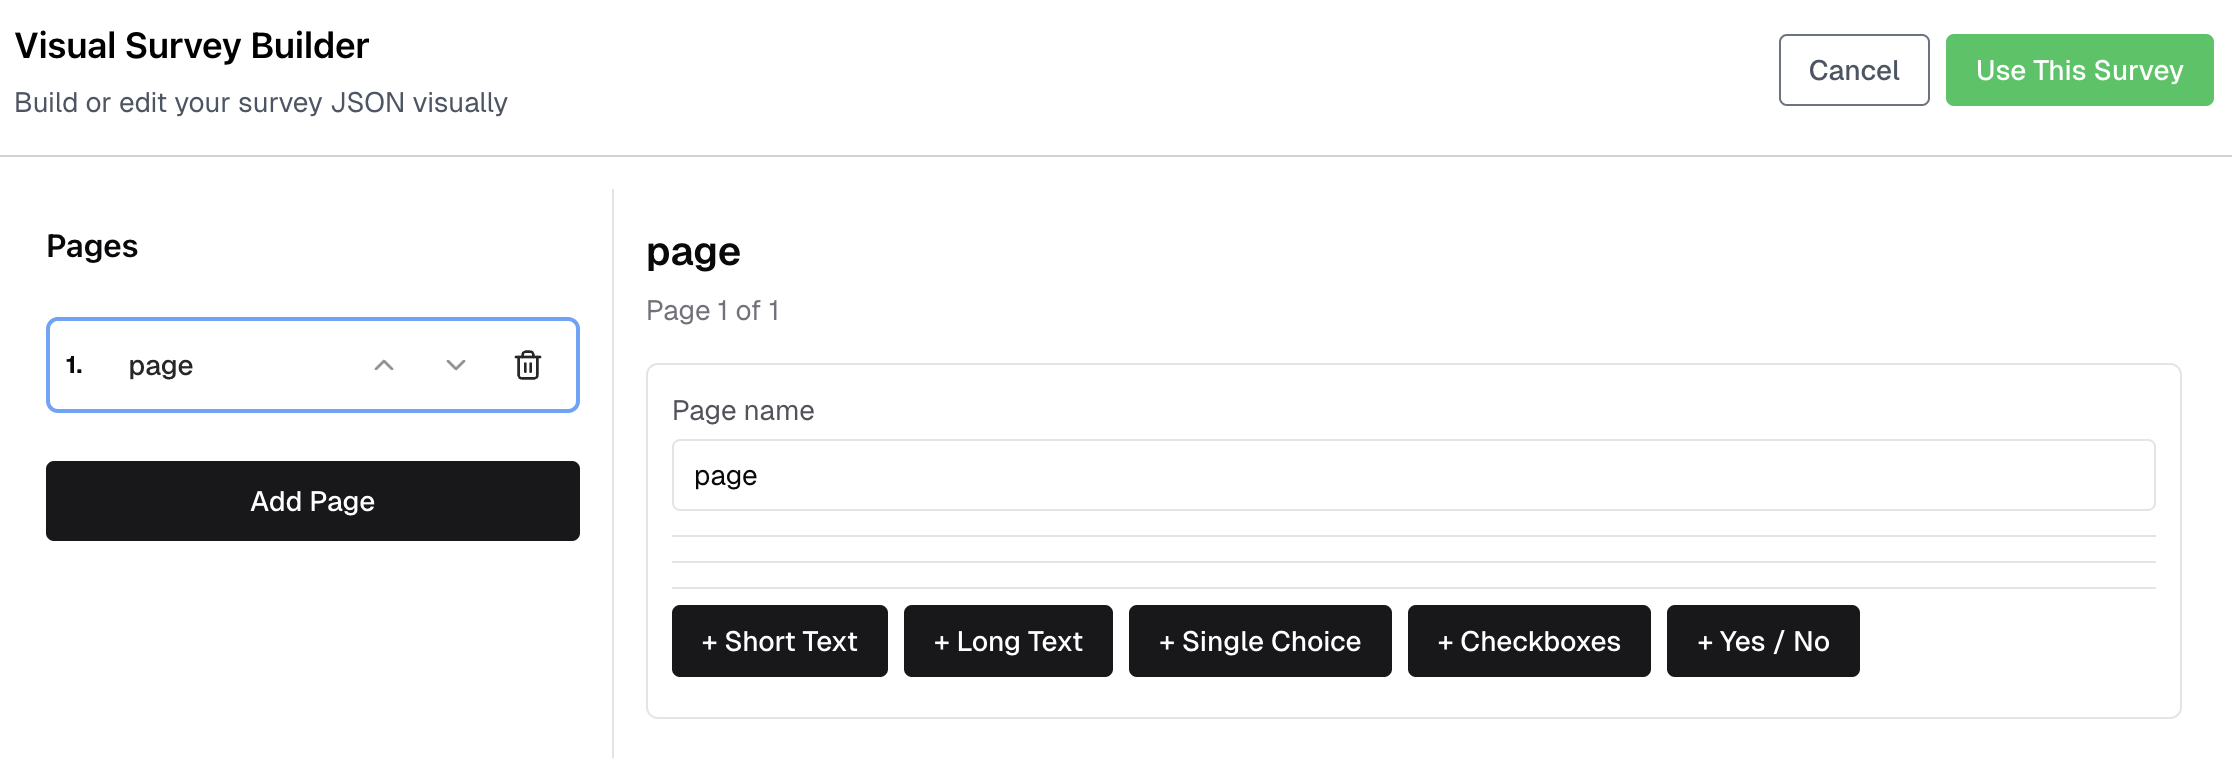Click the Pages panel header
Screen dimensions: 2232x758
click(91, 246)
